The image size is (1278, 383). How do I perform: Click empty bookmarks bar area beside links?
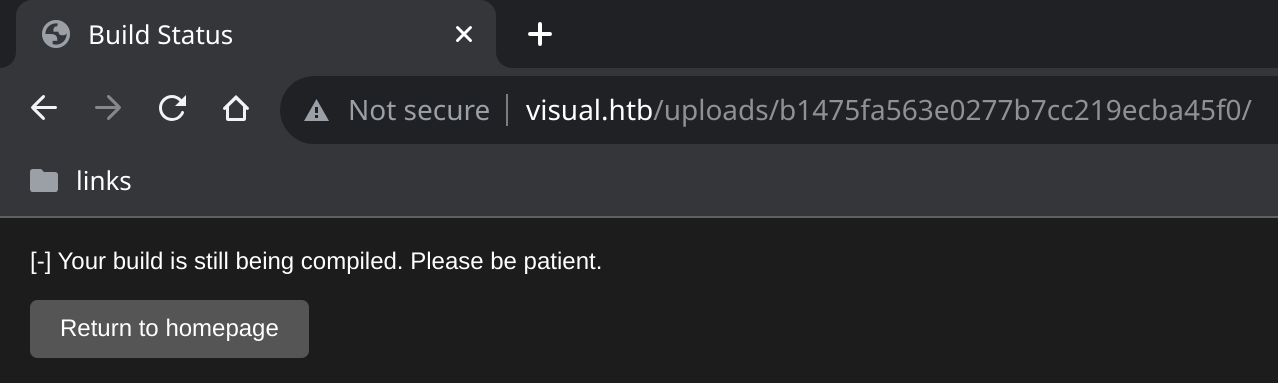pyautogui.click(x=700, y=181)
